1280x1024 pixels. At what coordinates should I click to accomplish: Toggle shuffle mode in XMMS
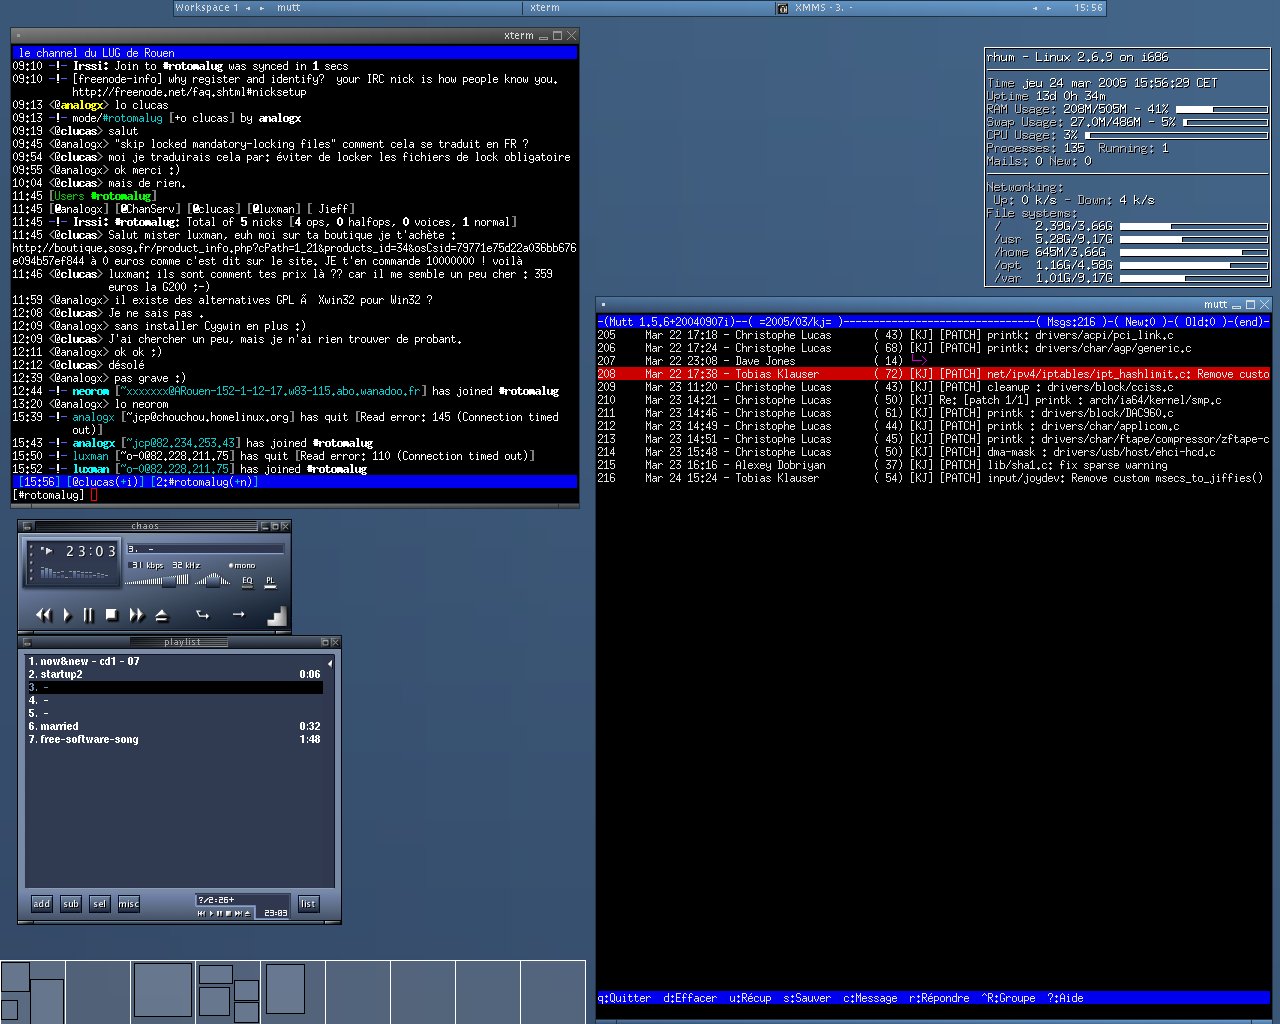click(x=203, y=614)
